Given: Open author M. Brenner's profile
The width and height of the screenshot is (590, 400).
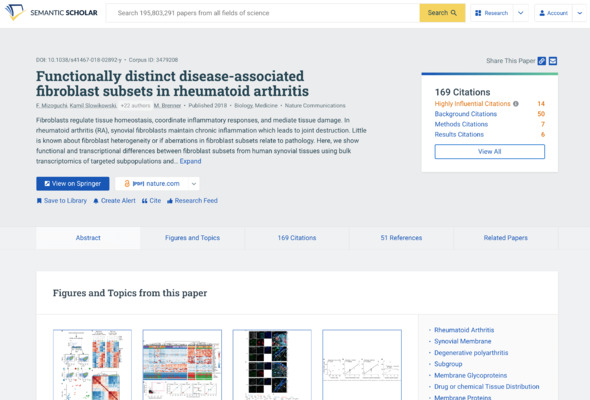Looking at the screenshot, I should click(167, 106).
